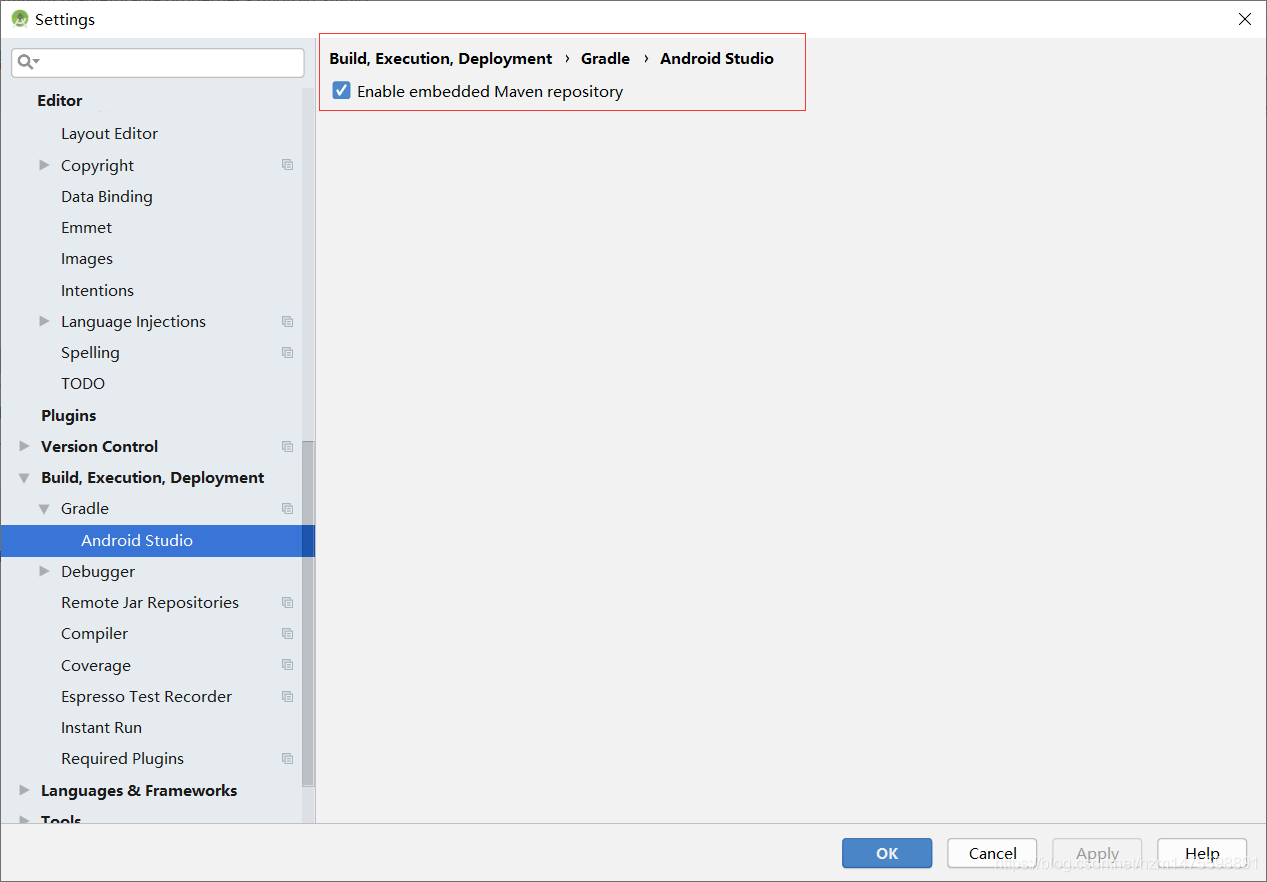Collapse Build, Execution, Deployment section
The image size is (1267, 882).
point(24,478)
